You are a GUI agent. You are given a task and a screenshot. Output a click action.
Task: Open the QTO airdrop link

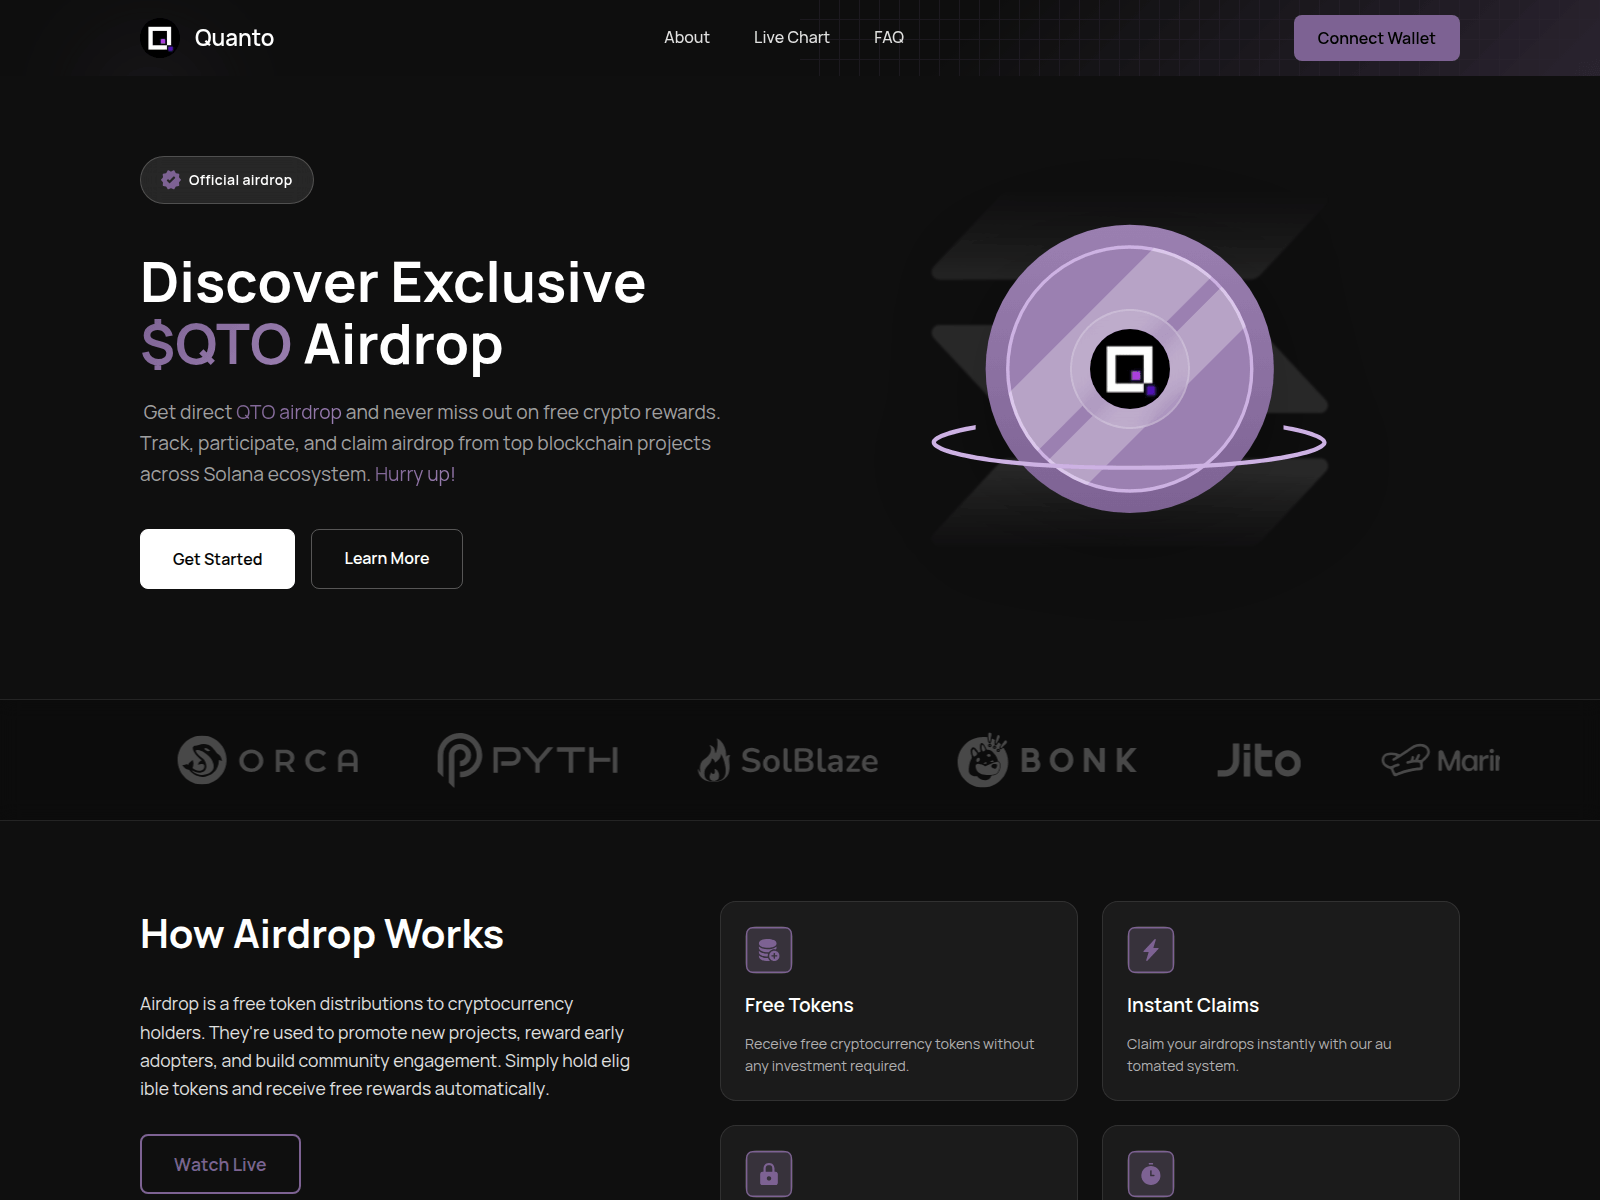(x=288, y=411)
